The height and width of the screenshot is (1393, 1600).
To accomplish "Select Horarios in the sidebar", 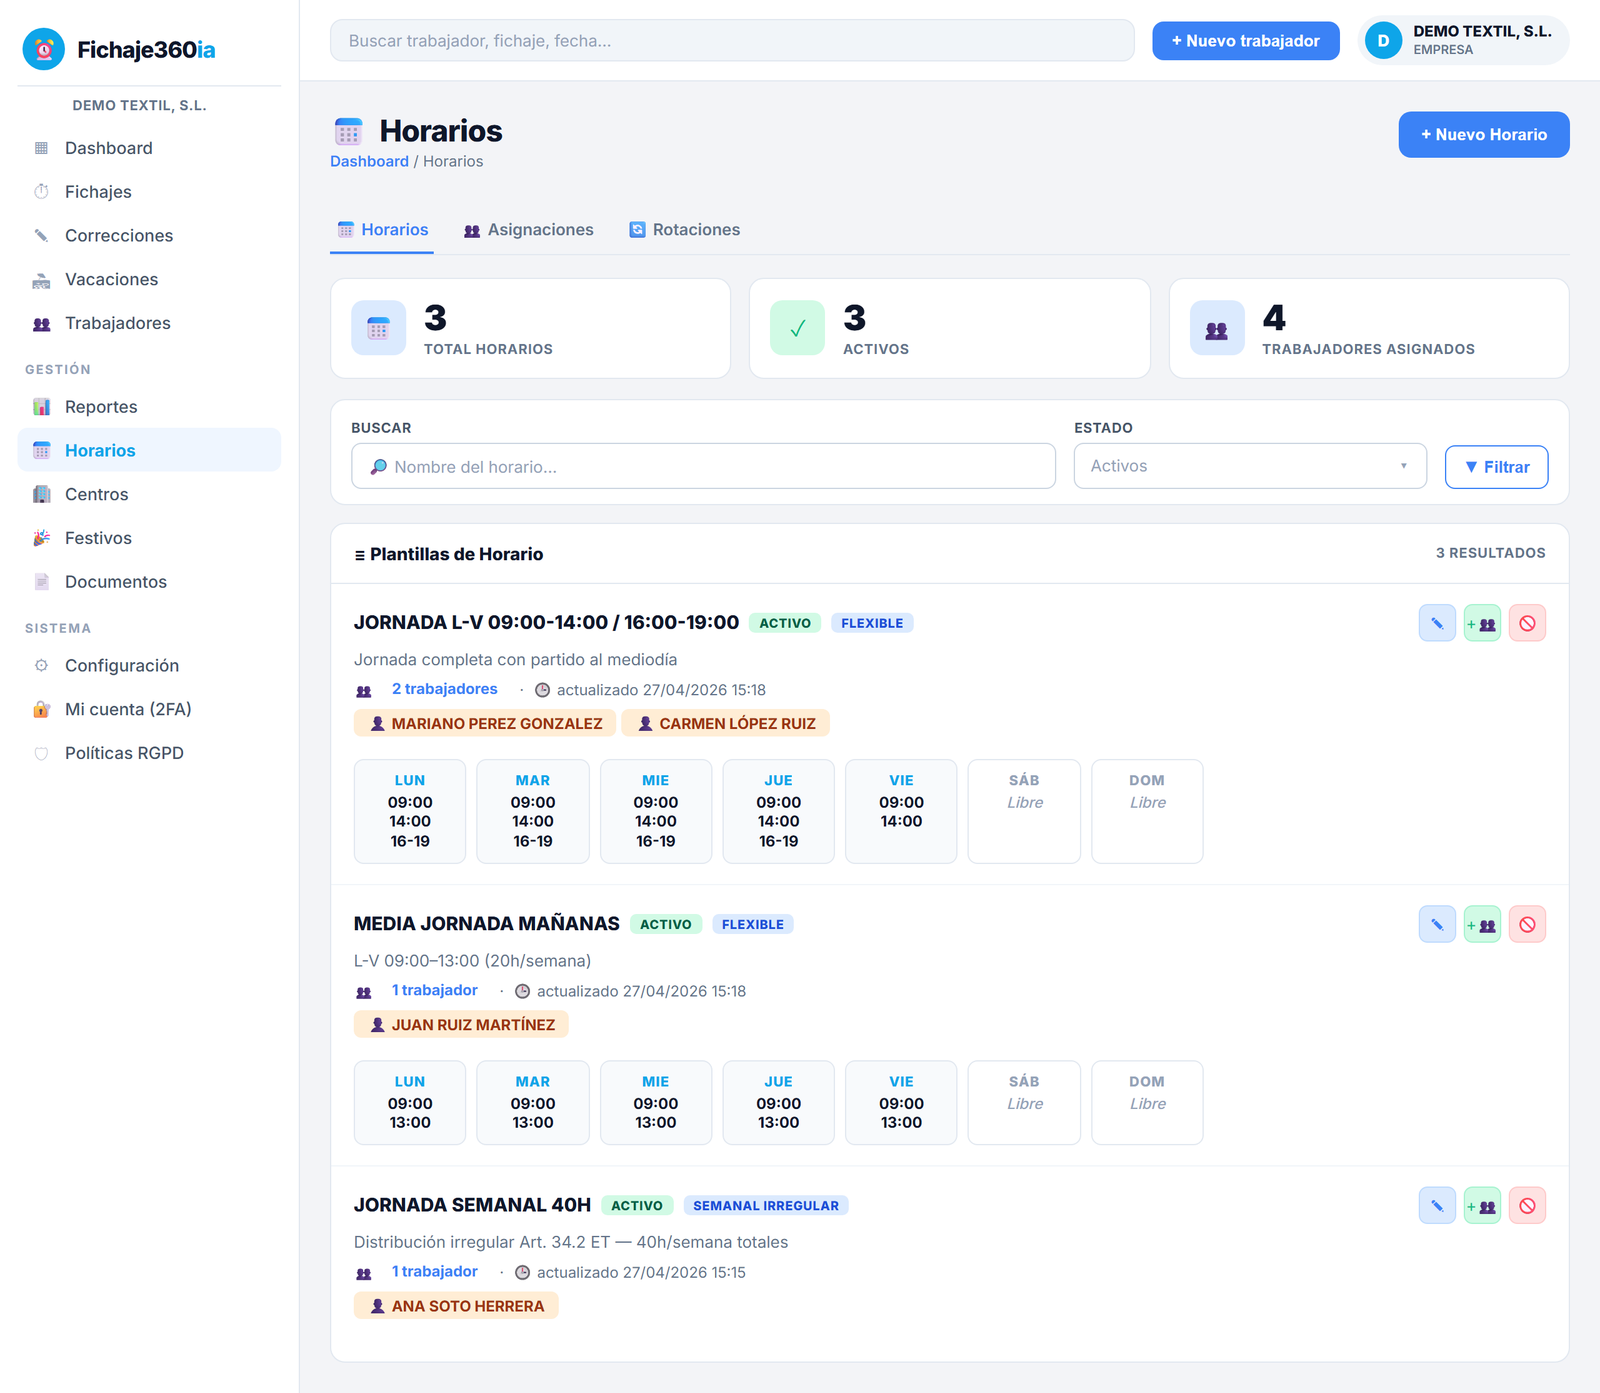I will [149, 450].
